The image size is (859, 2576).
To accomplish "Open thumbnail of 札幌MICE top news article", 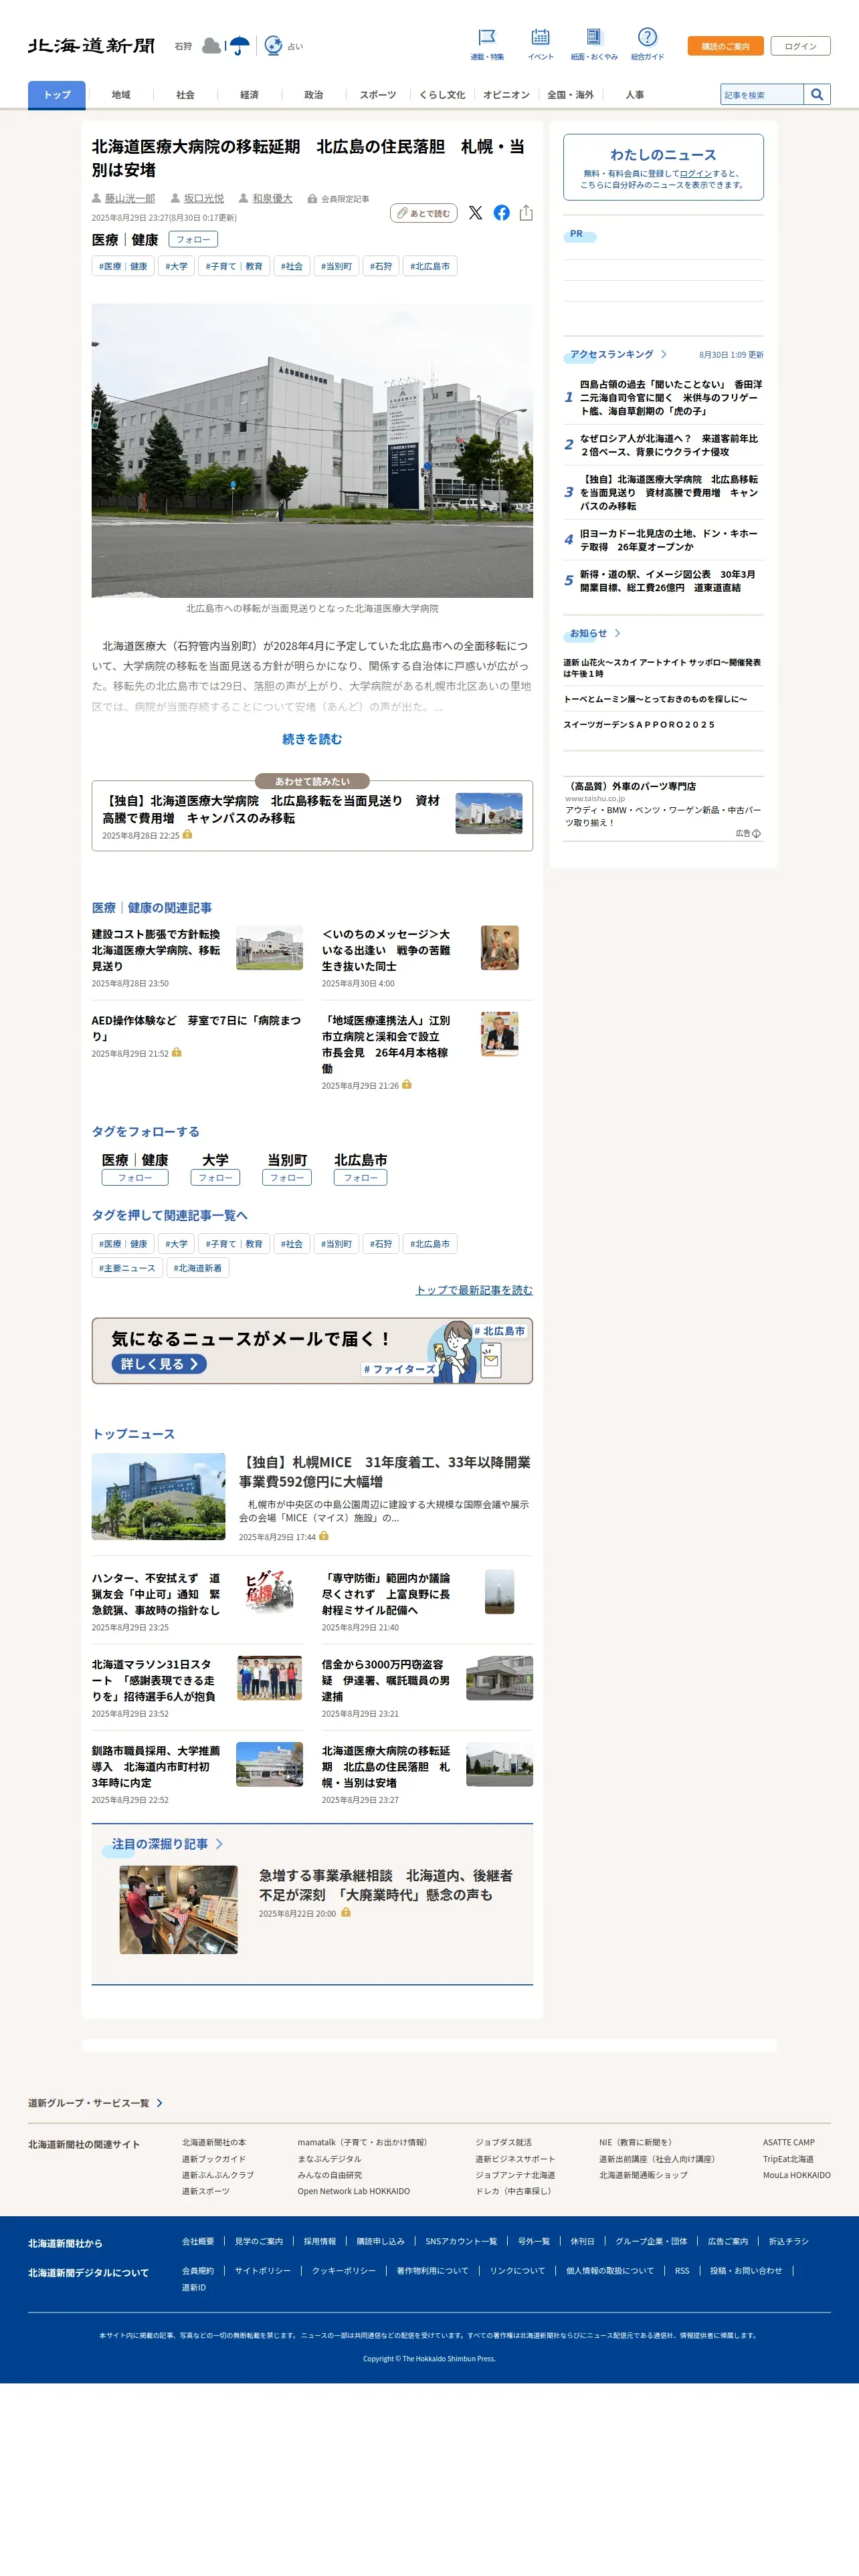I will (x=159, y=1496).
